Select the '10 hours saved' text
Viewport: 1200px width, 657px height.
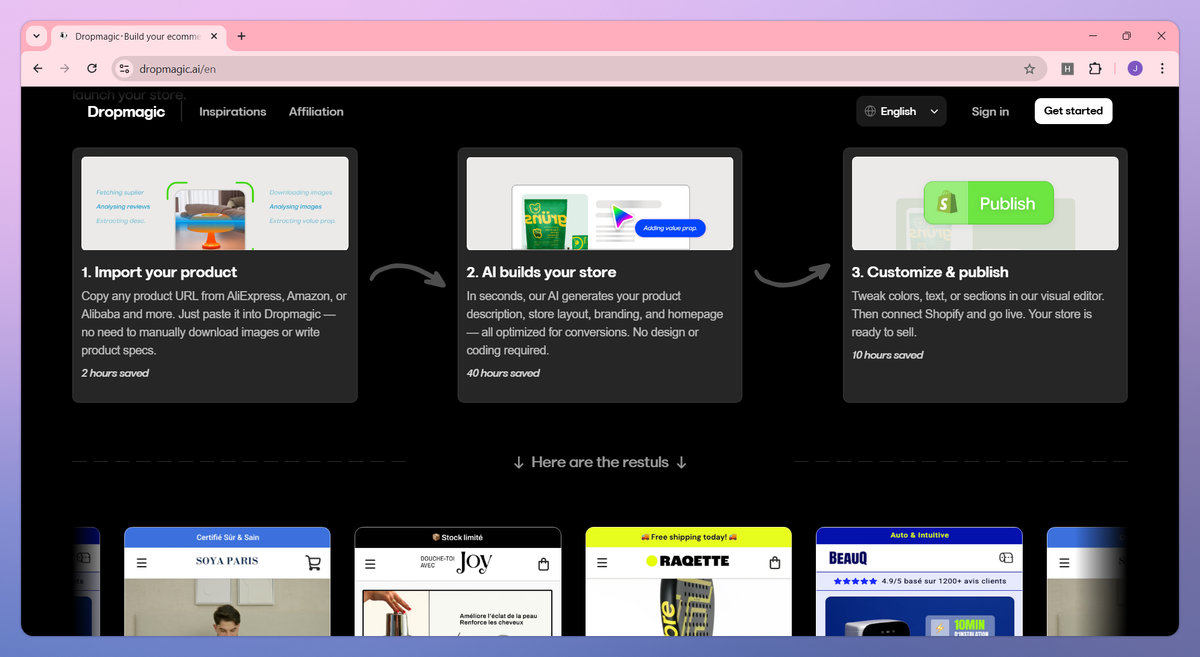[x=888, y=355]
